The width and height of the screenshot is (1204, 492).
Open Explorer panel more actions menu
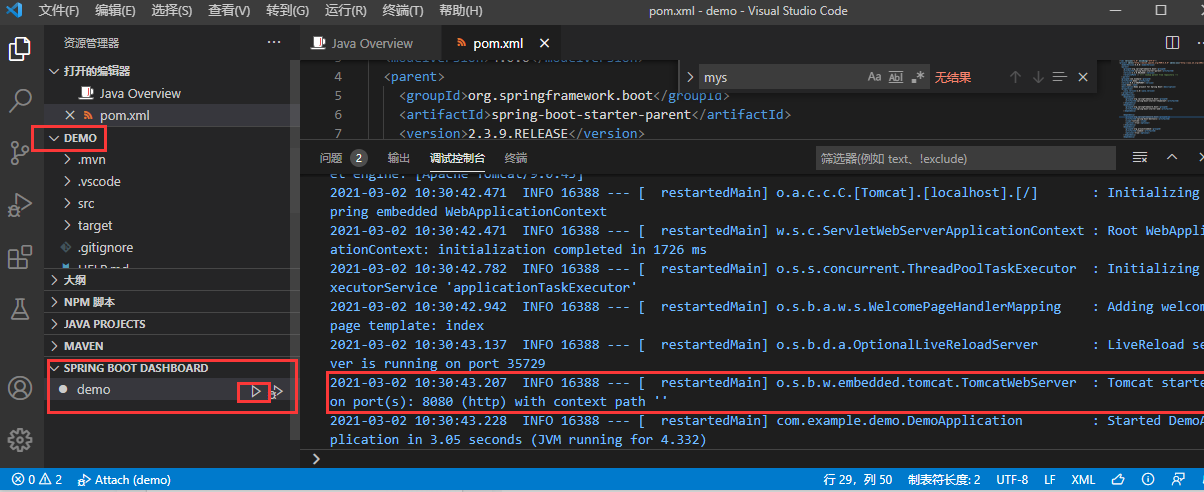pyautogui.click(x=274, y=43)
